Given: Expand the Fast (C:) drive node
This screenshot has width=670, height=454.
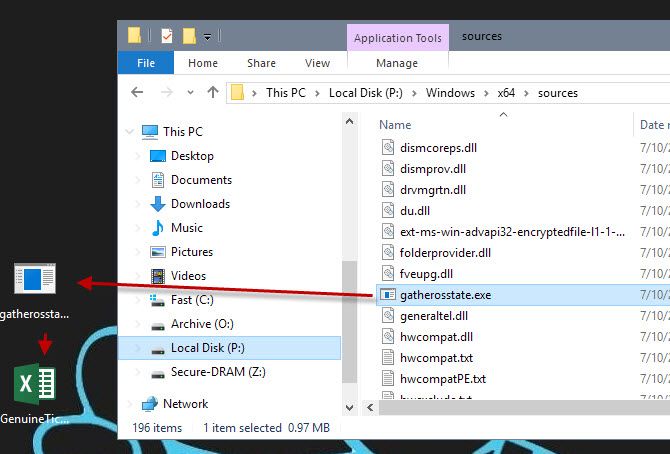Looking at the screenshot, I should 137,300.
